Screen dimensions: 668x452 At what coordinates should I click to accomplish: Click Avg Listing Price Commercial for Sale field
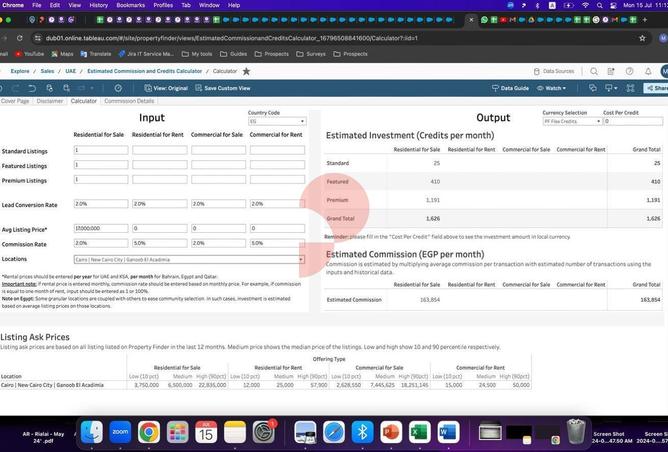pyautogui.click(x=219, y=229)
